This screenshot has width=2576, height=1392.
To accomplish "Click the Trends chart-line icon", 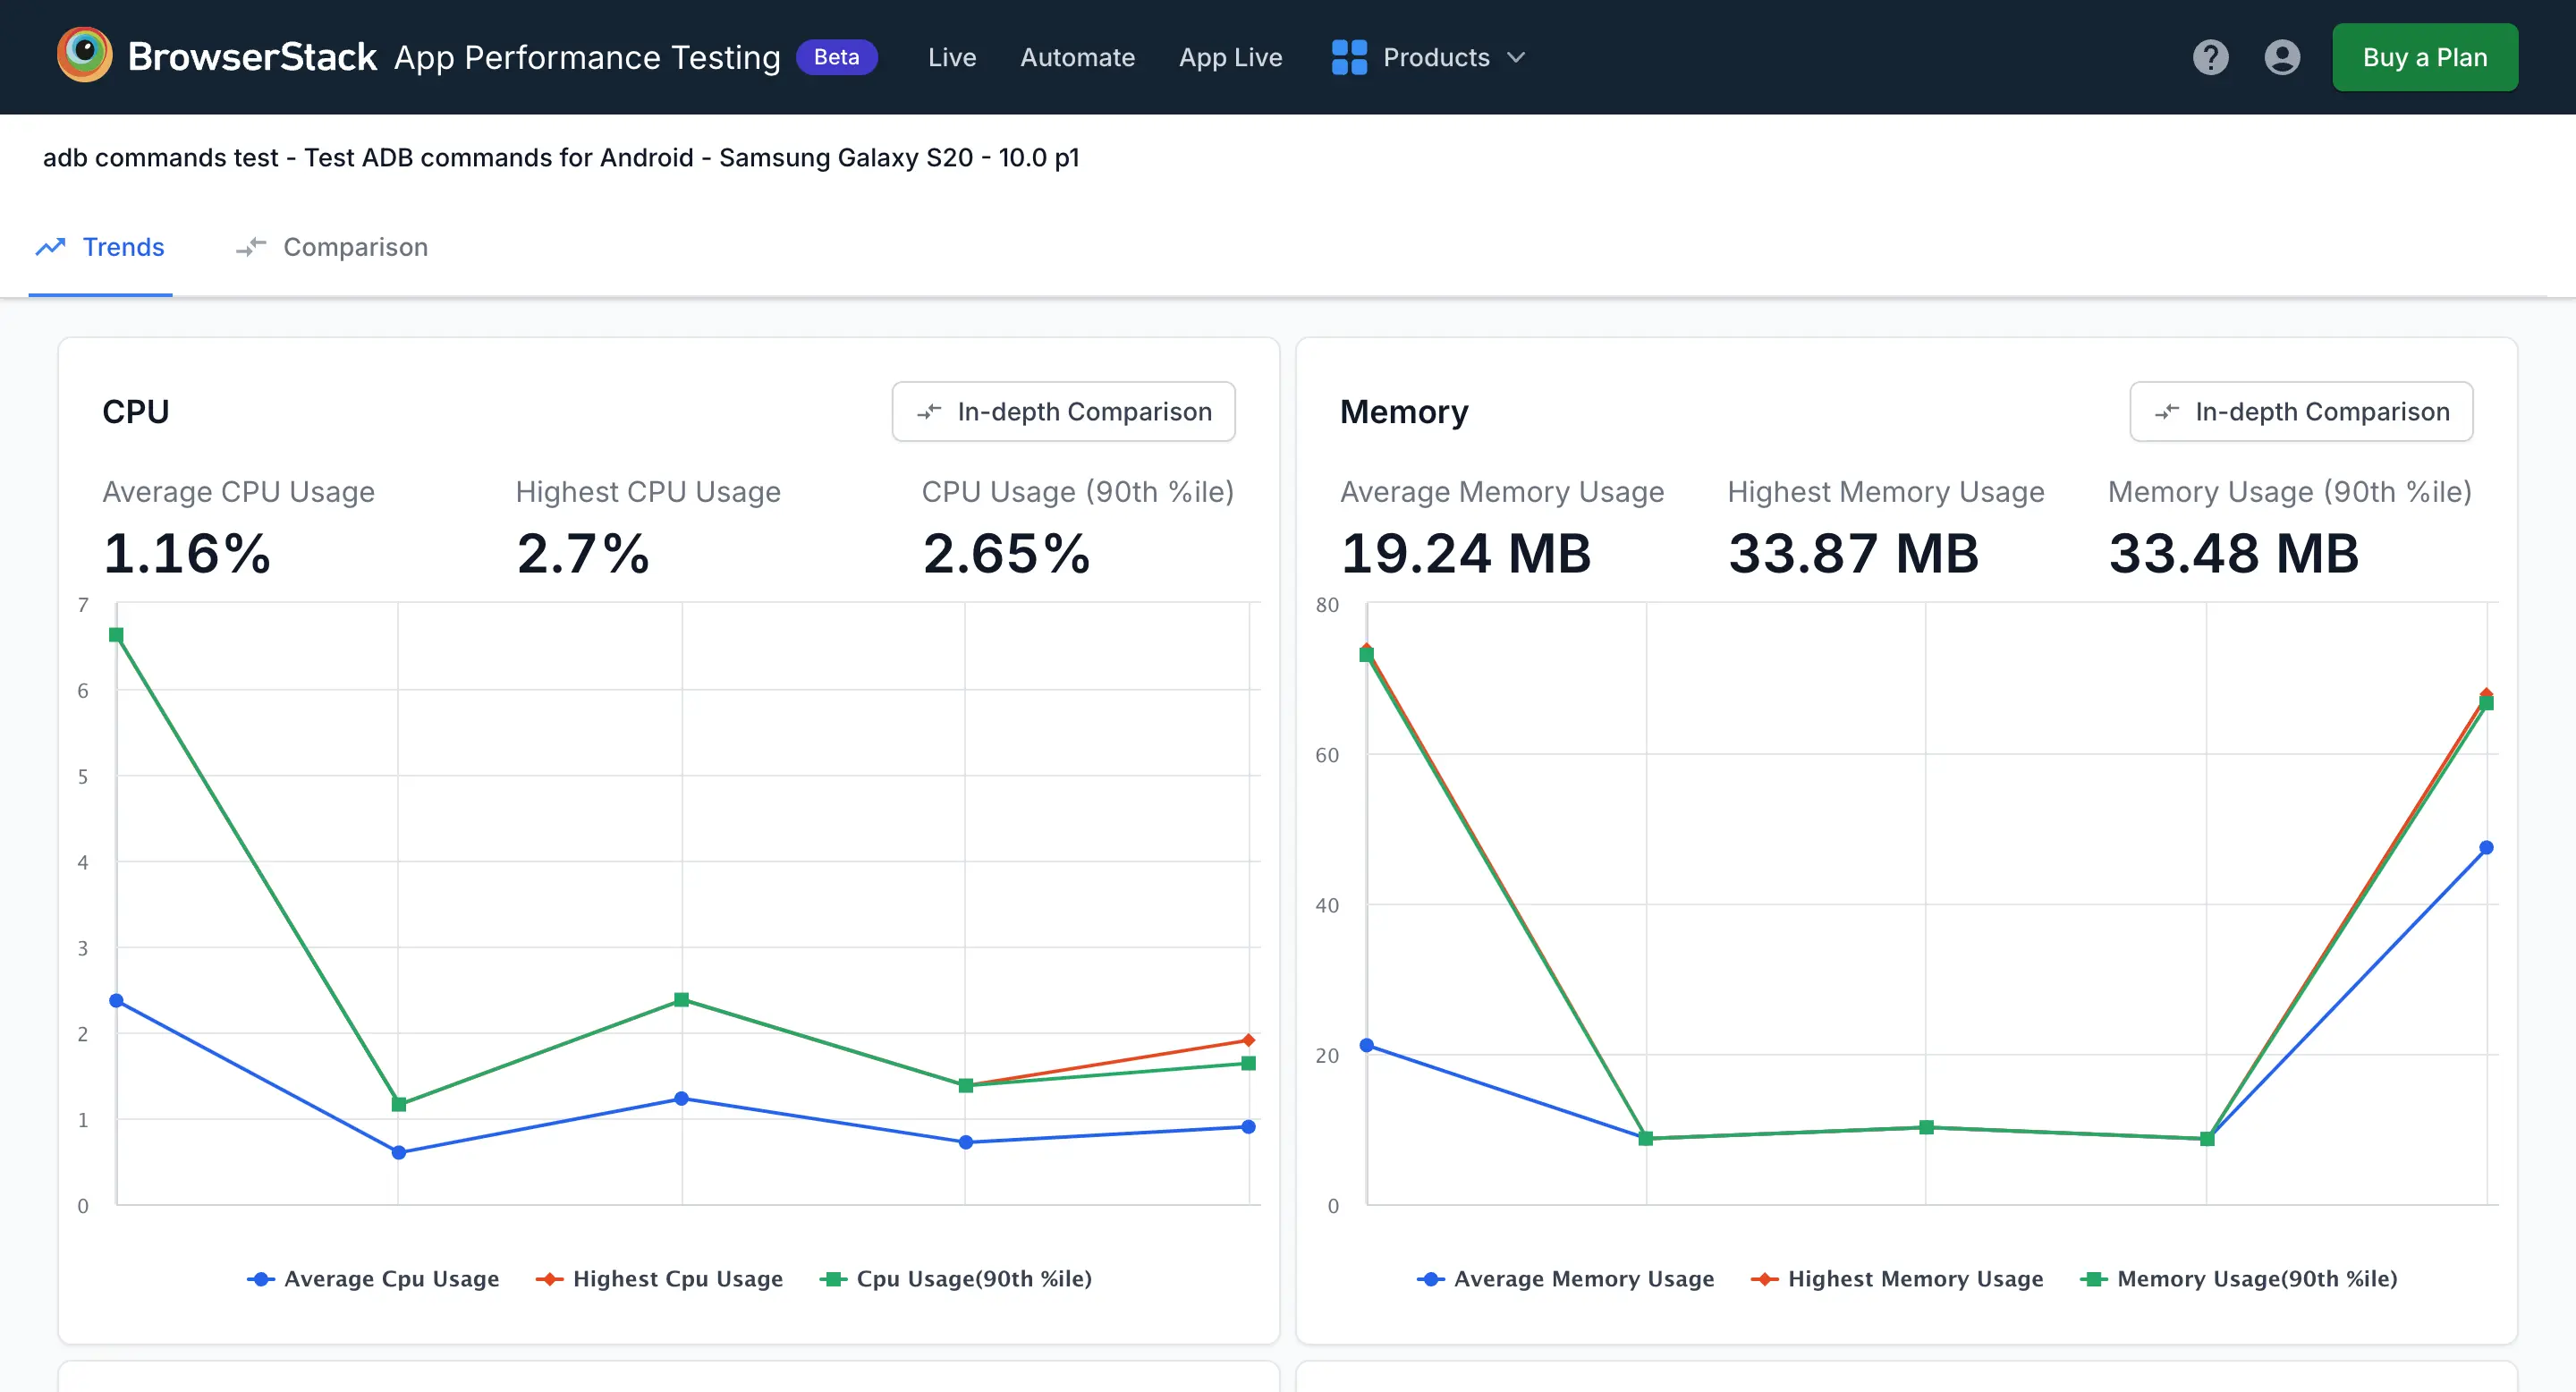I will click(x=51, y=247).
